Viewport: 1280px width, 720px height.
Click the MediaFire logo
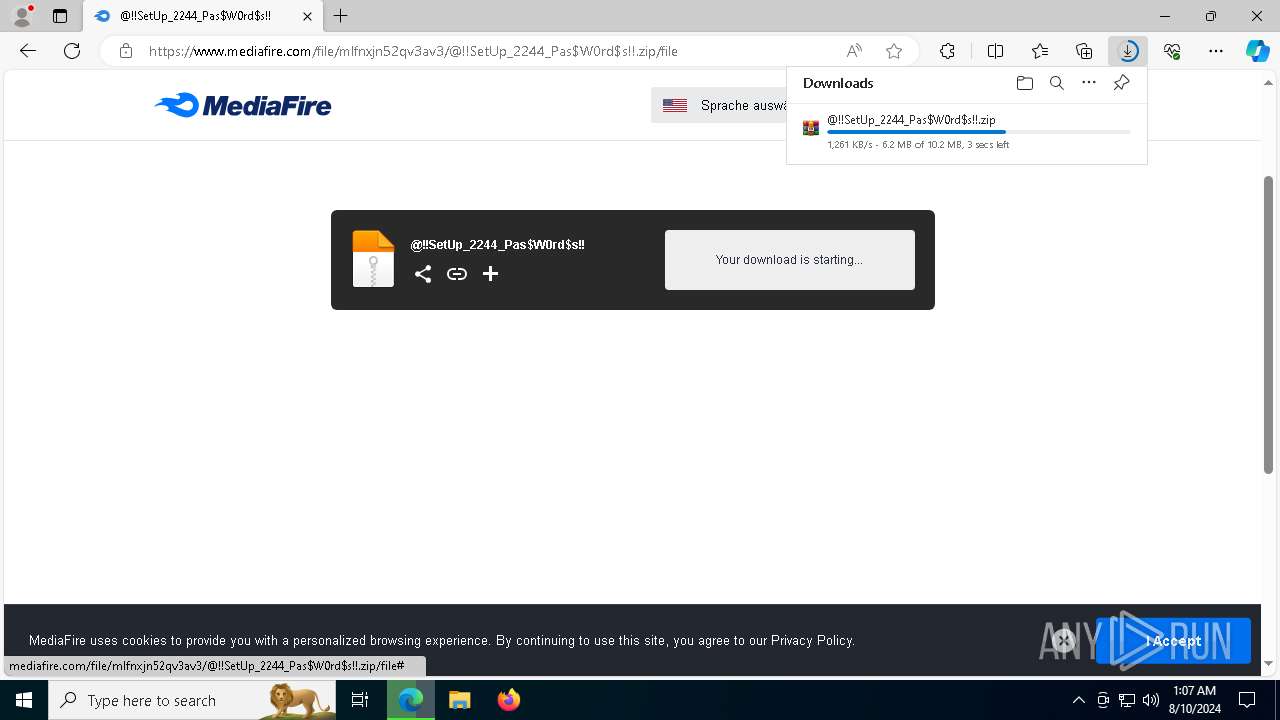[243, 105]
